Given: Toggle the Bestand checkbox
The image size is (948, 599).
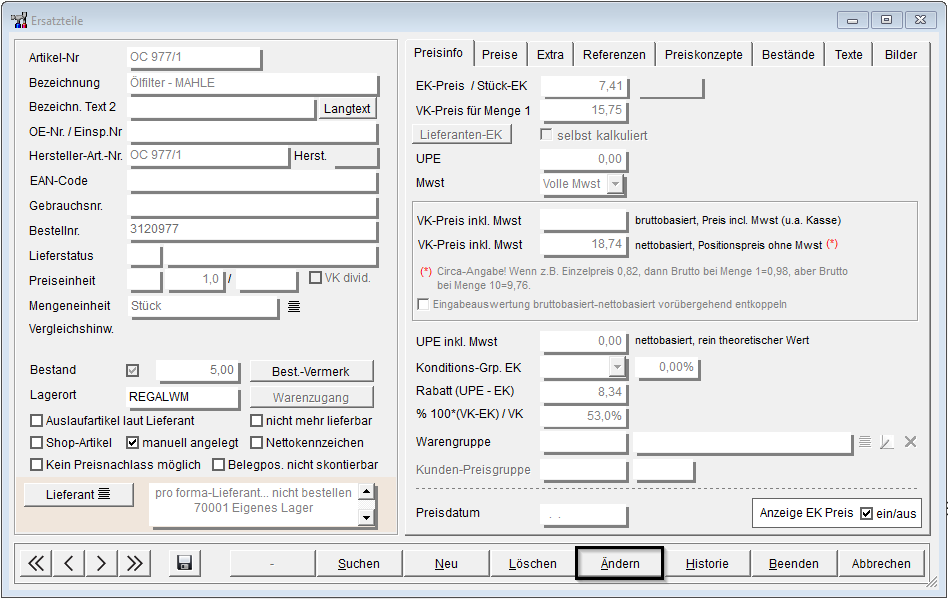Looking at the screenshot, I should 132,370.
